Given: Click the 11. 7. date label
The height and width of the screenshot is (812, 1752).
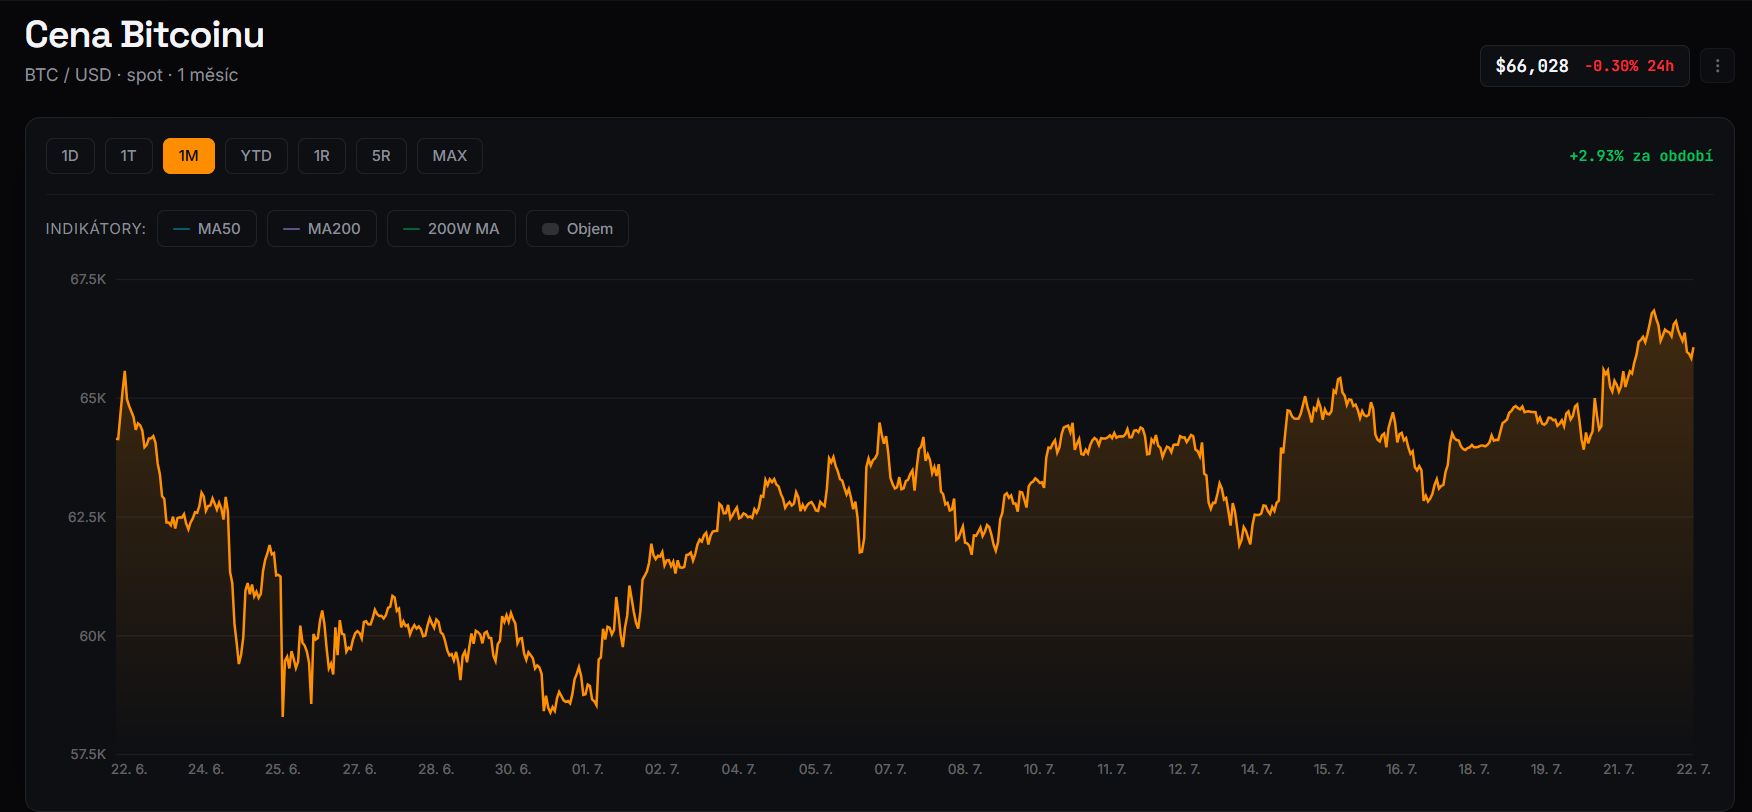Looking at the screenshot, I should click(x=1112, y=769).
